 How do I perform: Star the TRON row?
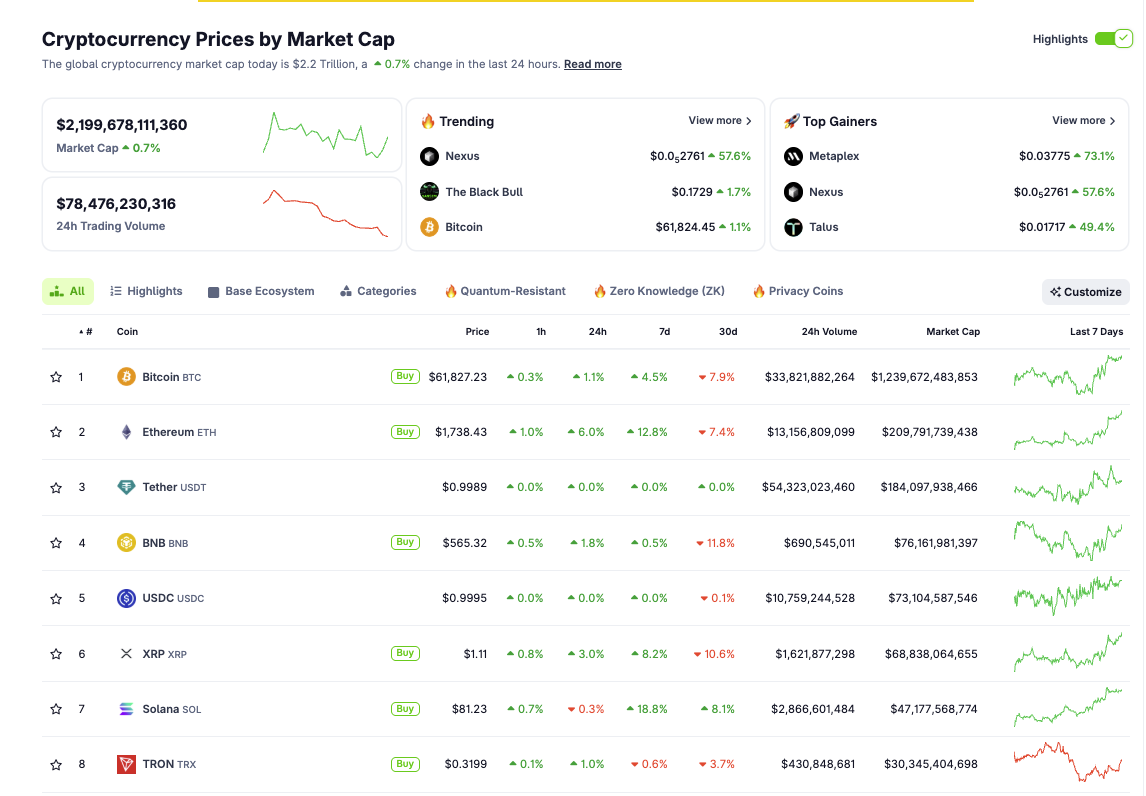tap(56, 765)
